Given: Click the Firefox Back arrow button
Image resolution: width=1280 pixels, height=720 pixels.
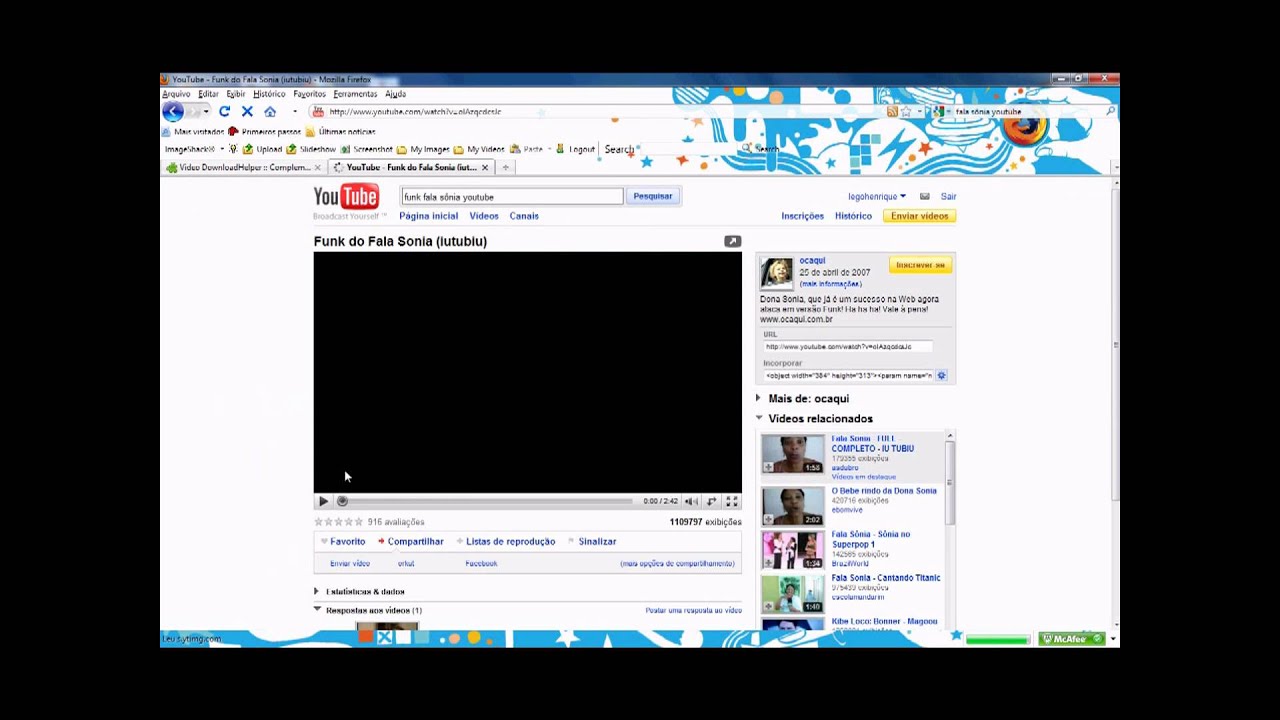Looking at the screenshot, I should [x=173, y=112].
